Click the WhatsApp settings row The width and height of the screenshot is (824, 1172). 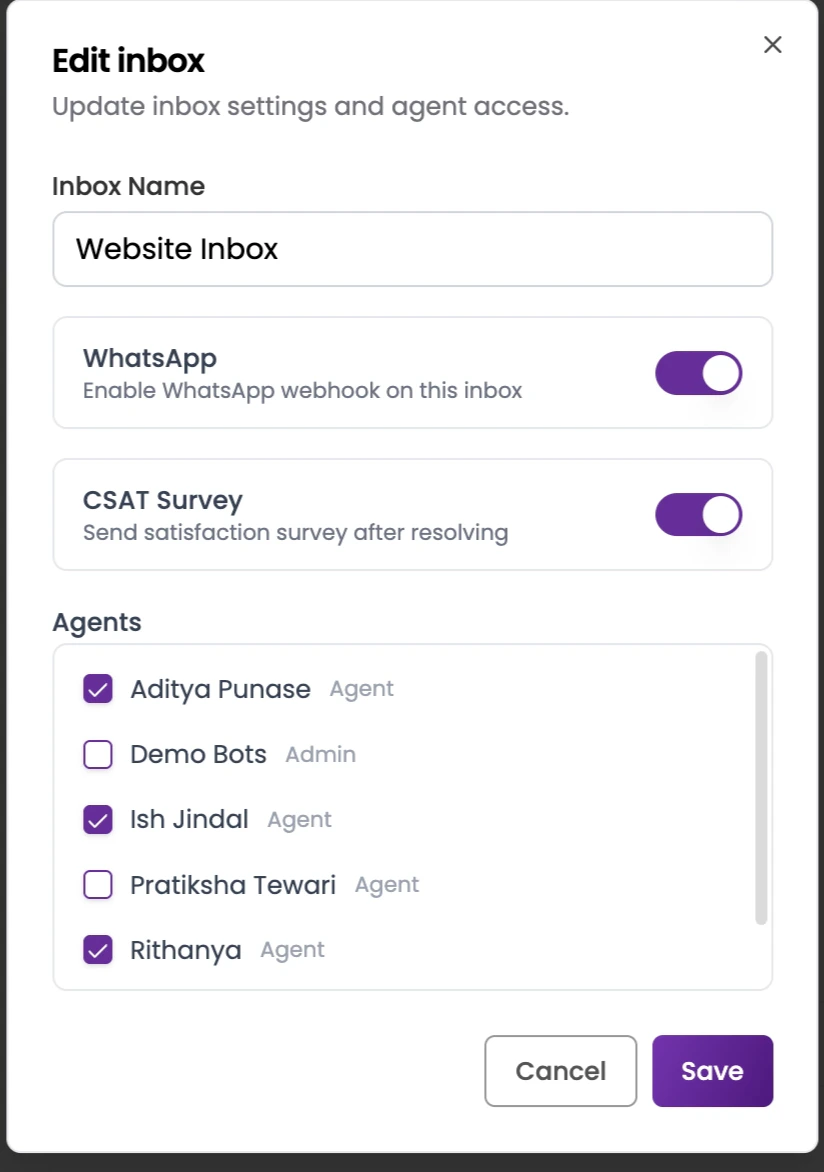click(x=413, y=372)
